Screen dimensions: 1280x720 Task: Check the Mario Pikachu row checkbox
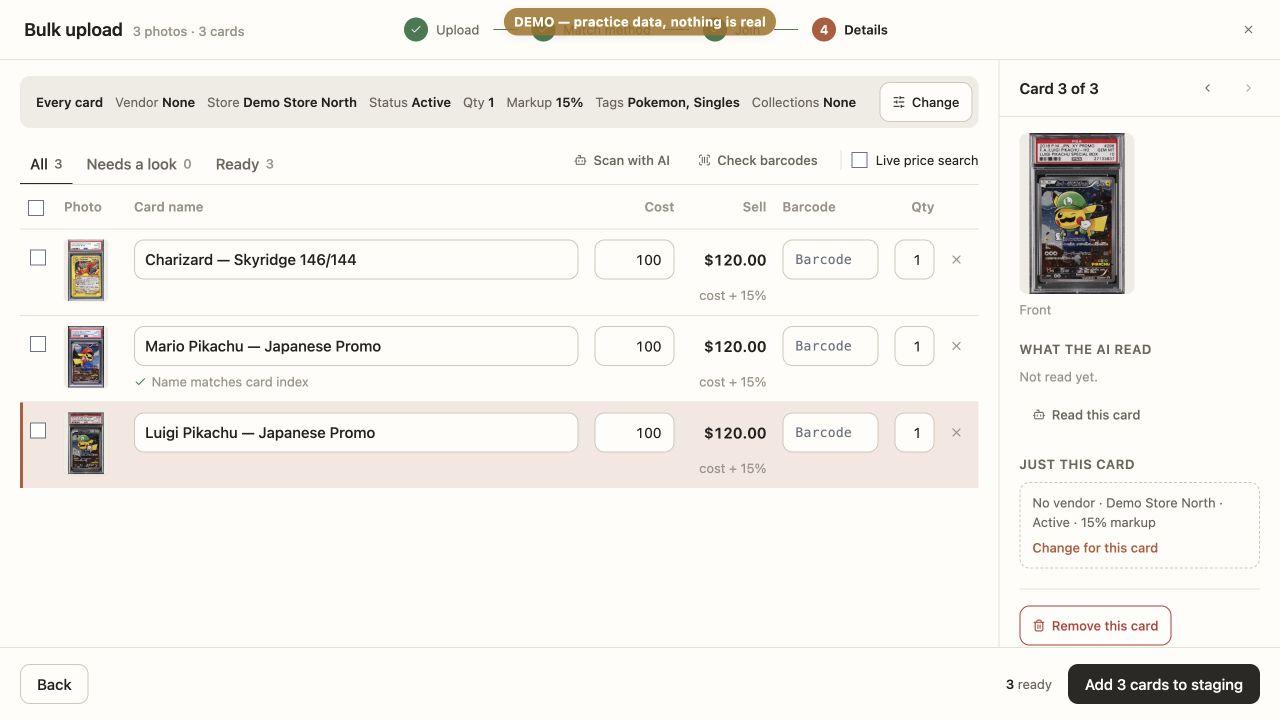coord(38,344)
